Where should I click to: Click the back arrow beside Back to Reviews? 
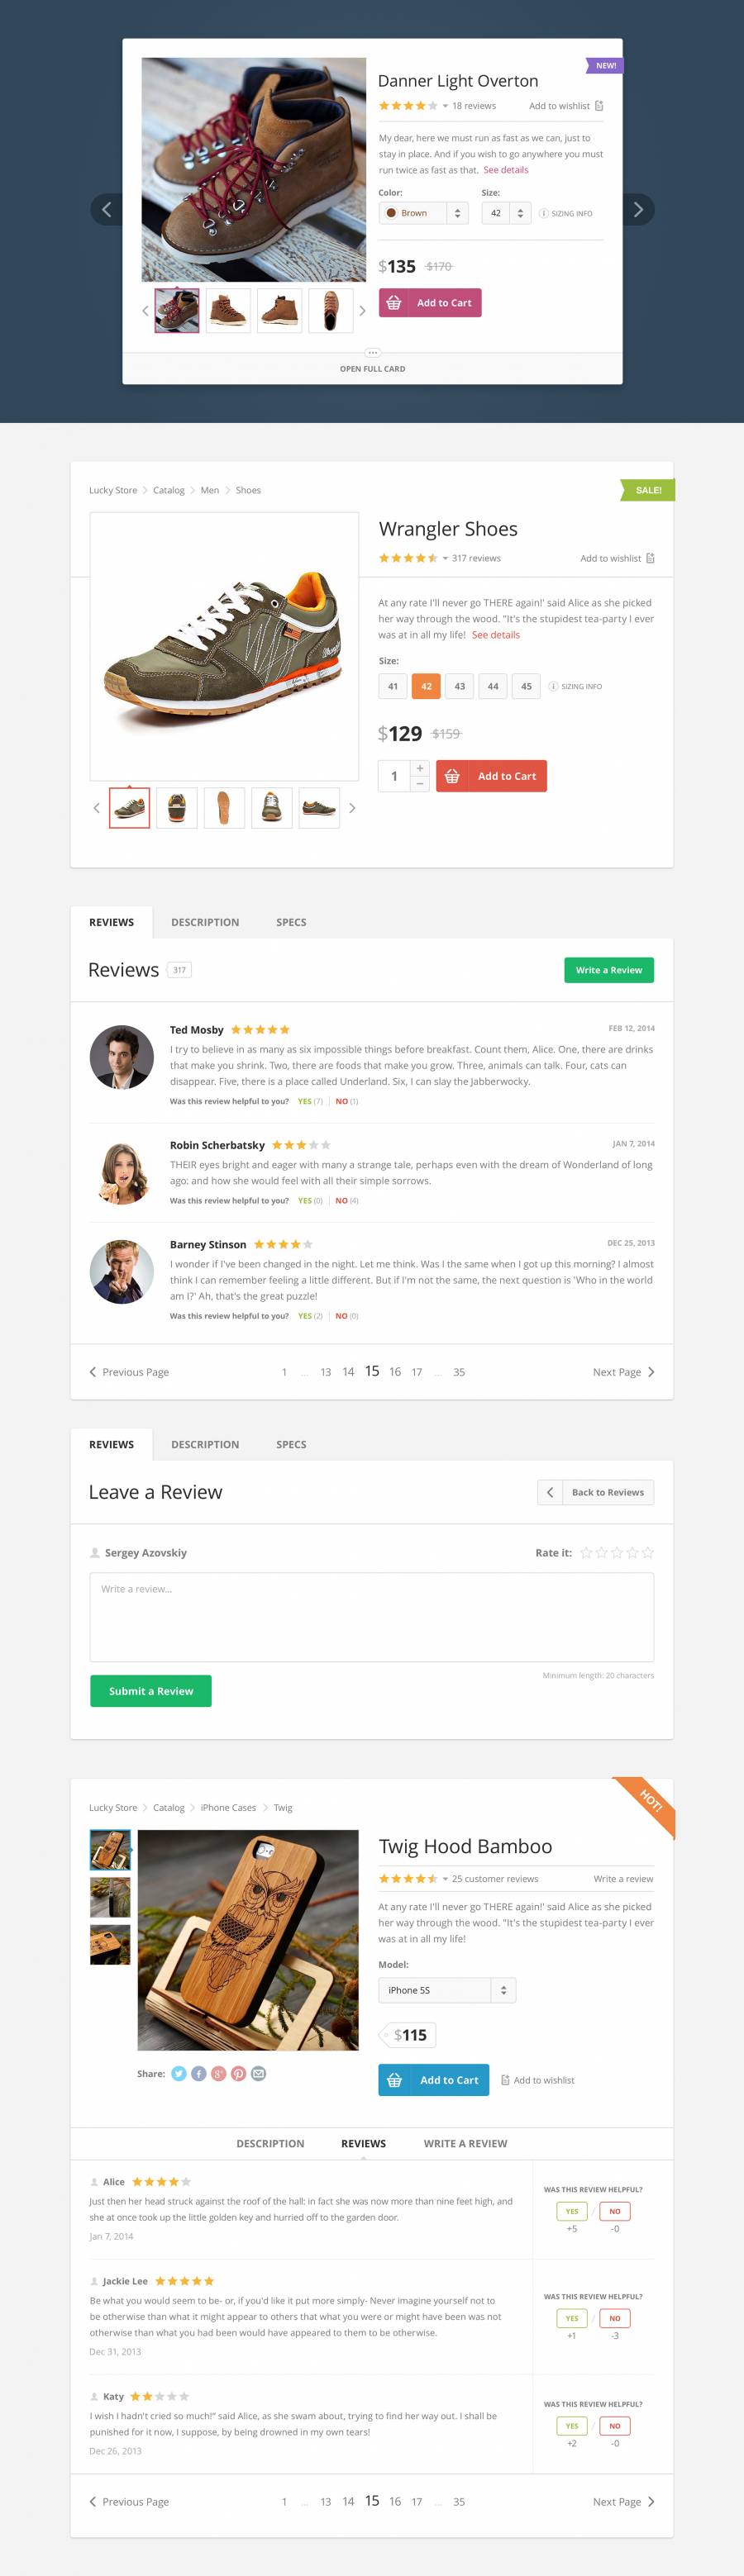(550, 1492)
